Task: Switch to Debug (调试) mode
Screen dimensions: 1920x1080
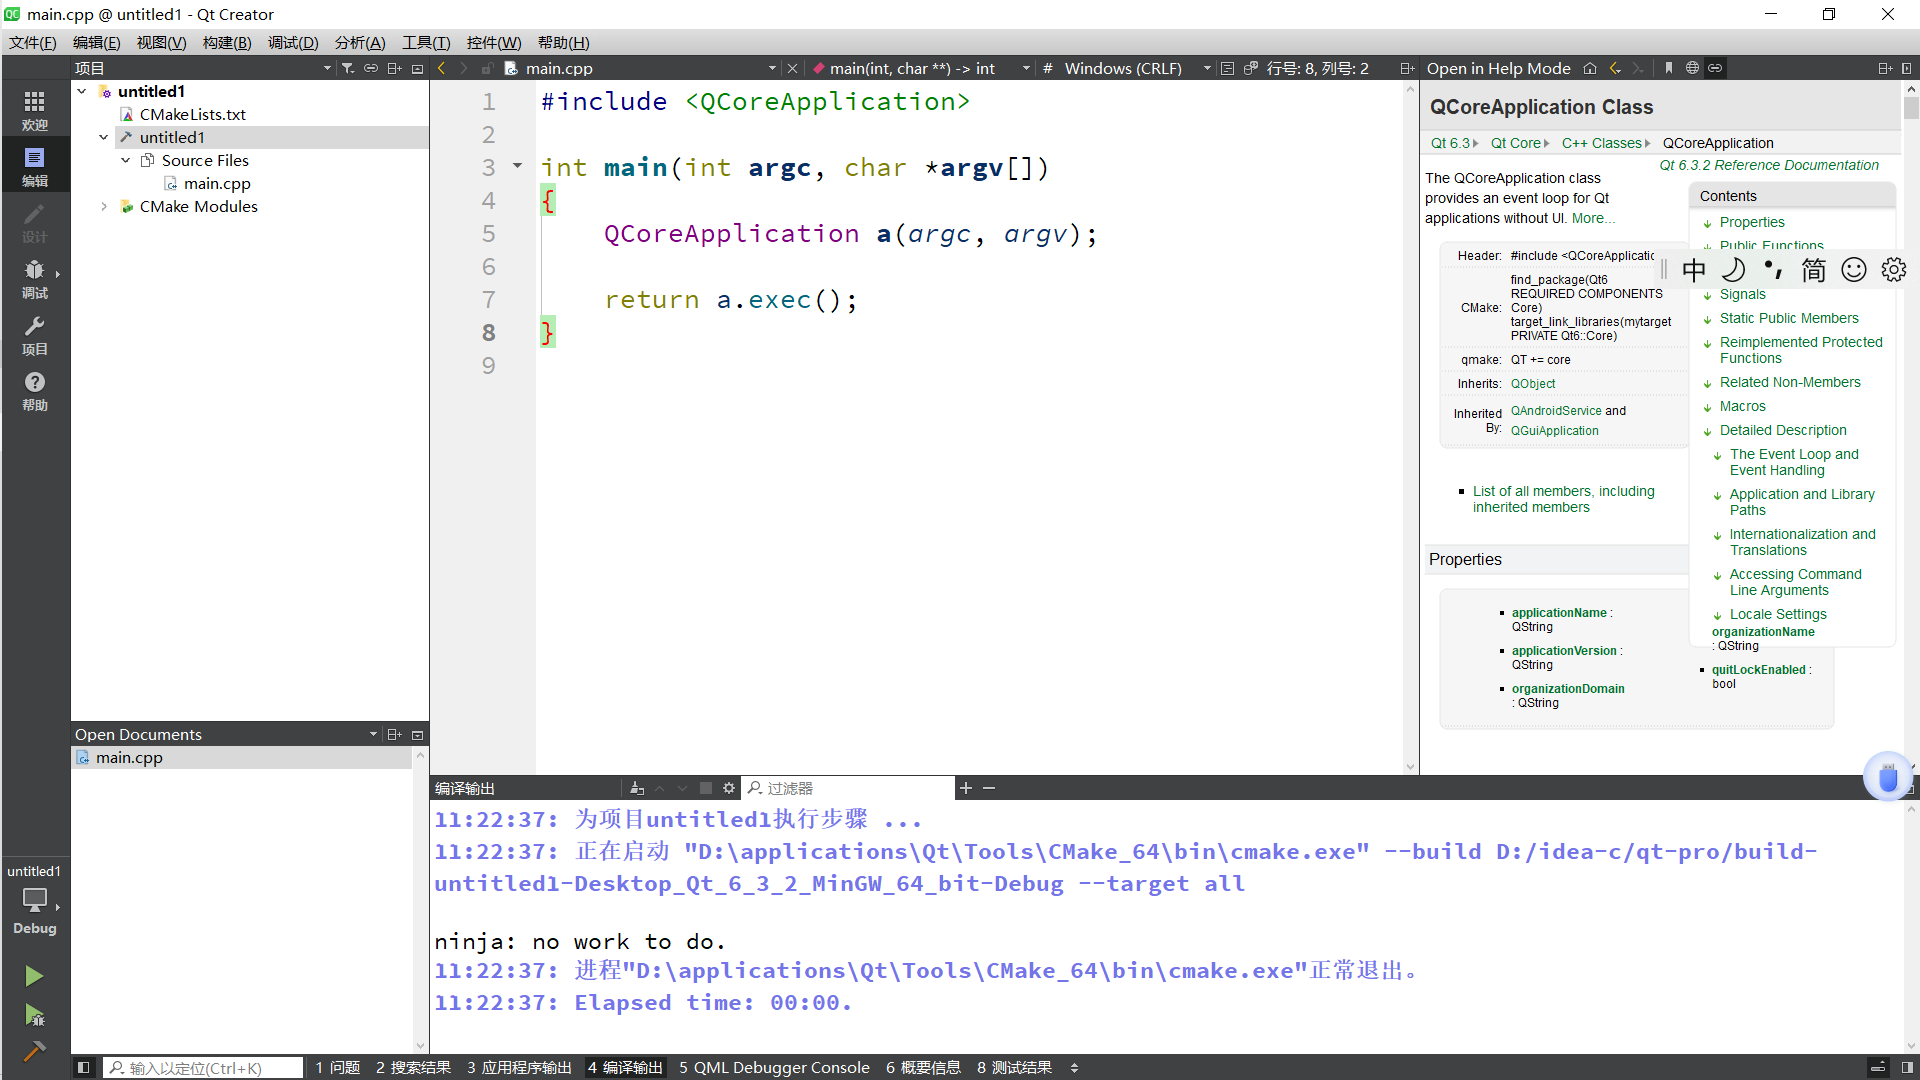Action: click(35, 278)
